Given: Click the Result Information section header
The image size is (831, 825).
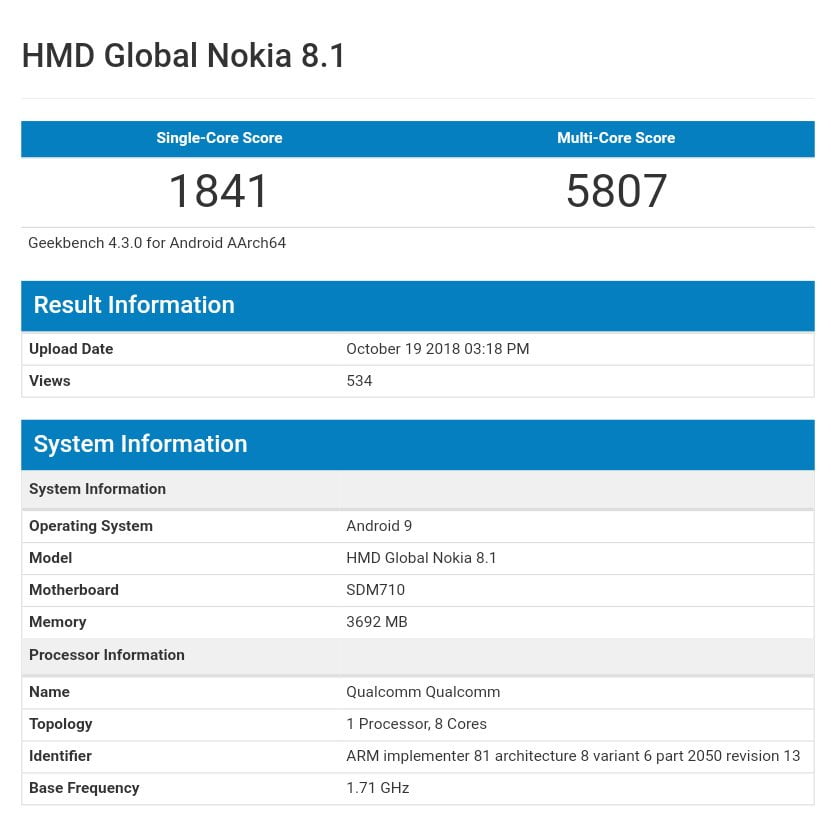Looking at the screenshot, I should coord(418,306).
